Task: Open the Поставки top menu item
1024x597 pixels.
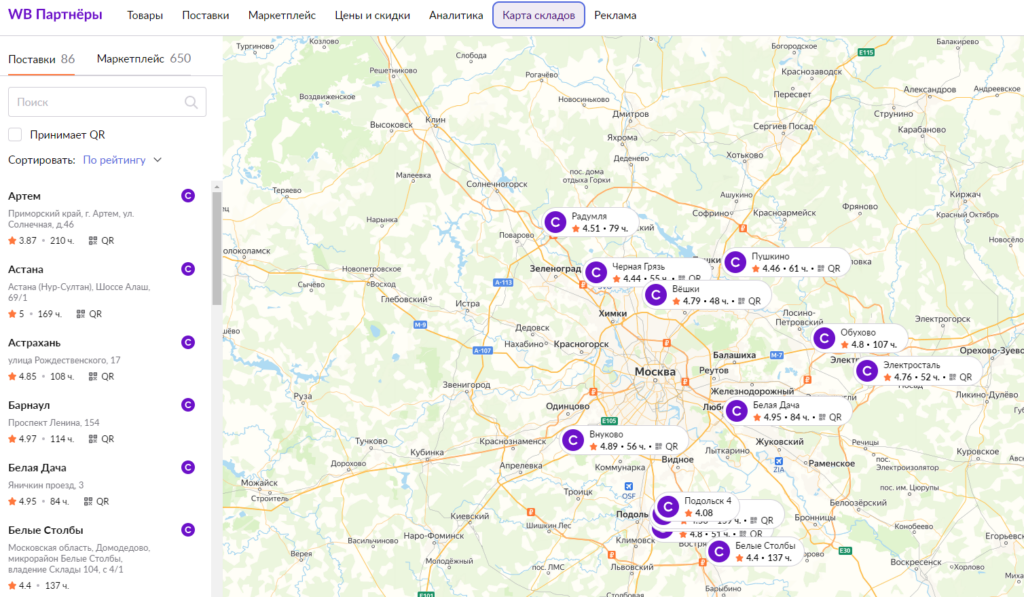Action: pyautogui.click(x=206, y=15)
